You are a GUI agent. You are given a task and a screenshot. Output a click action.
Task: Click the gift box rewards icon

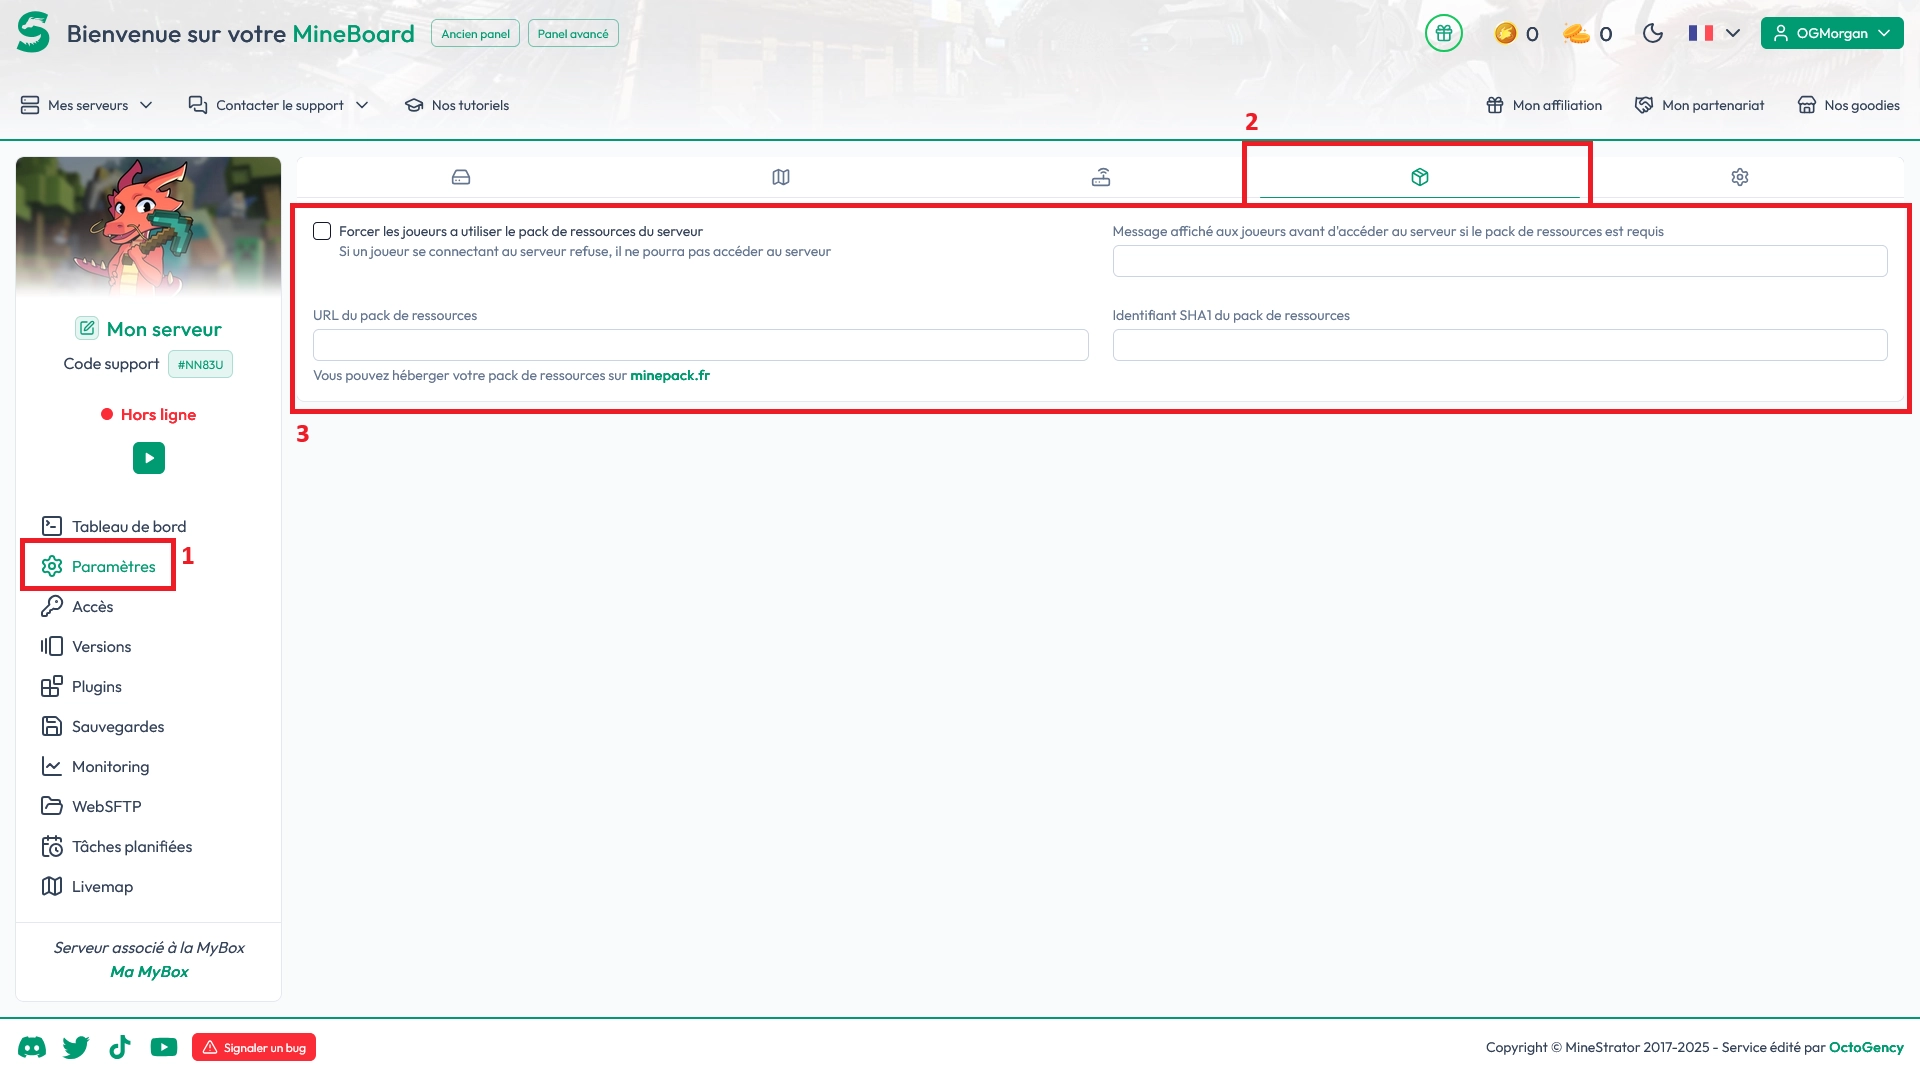(1443, 33)
